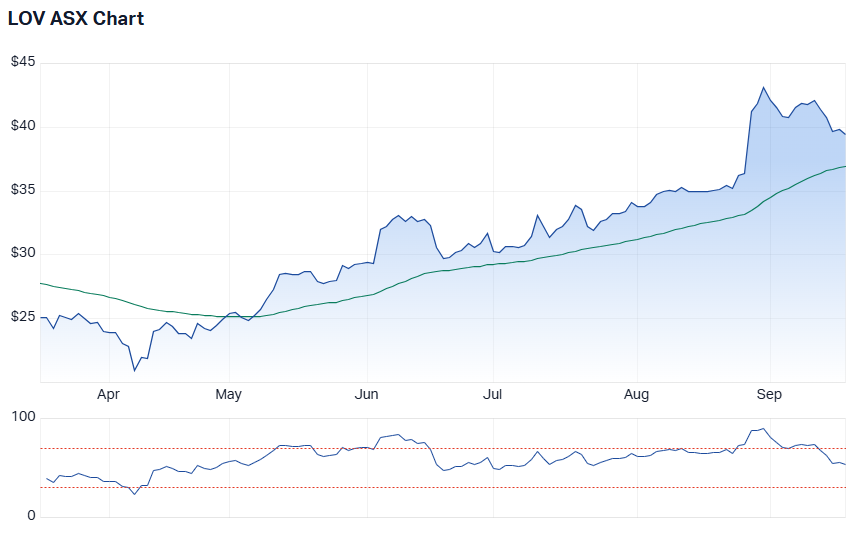Click the $40 price axis label
Screen dimensions: 846x534
(x=23, y=126)
